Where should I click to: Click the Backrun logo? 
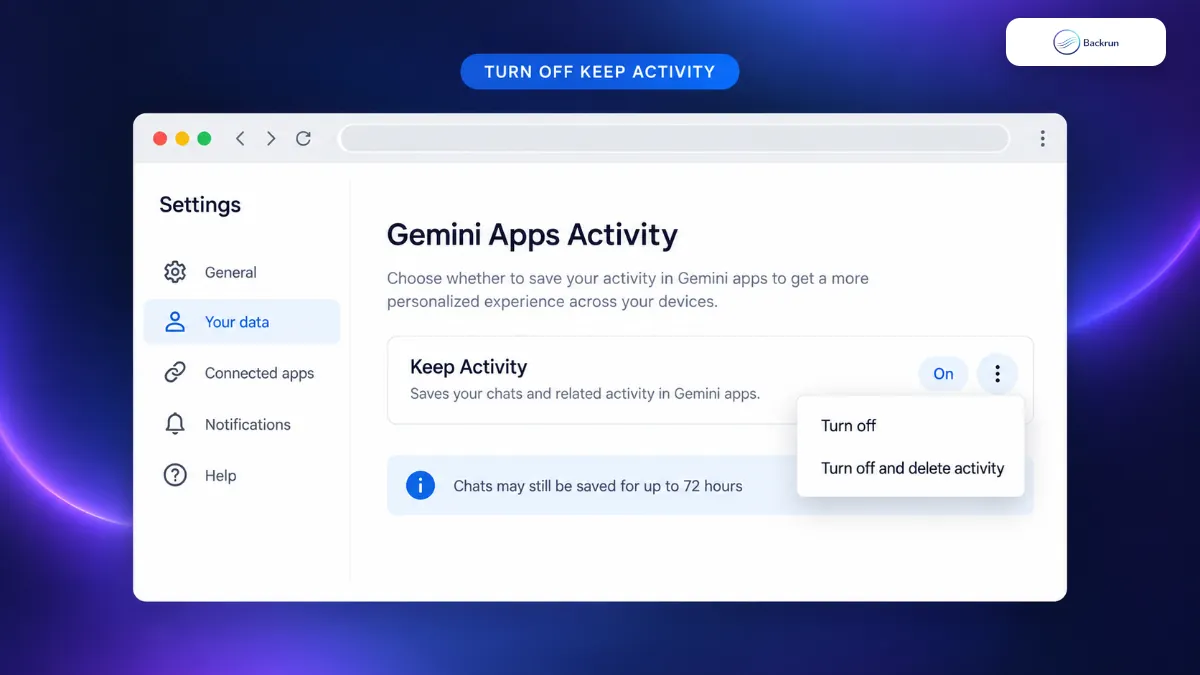click(1086, 43)
